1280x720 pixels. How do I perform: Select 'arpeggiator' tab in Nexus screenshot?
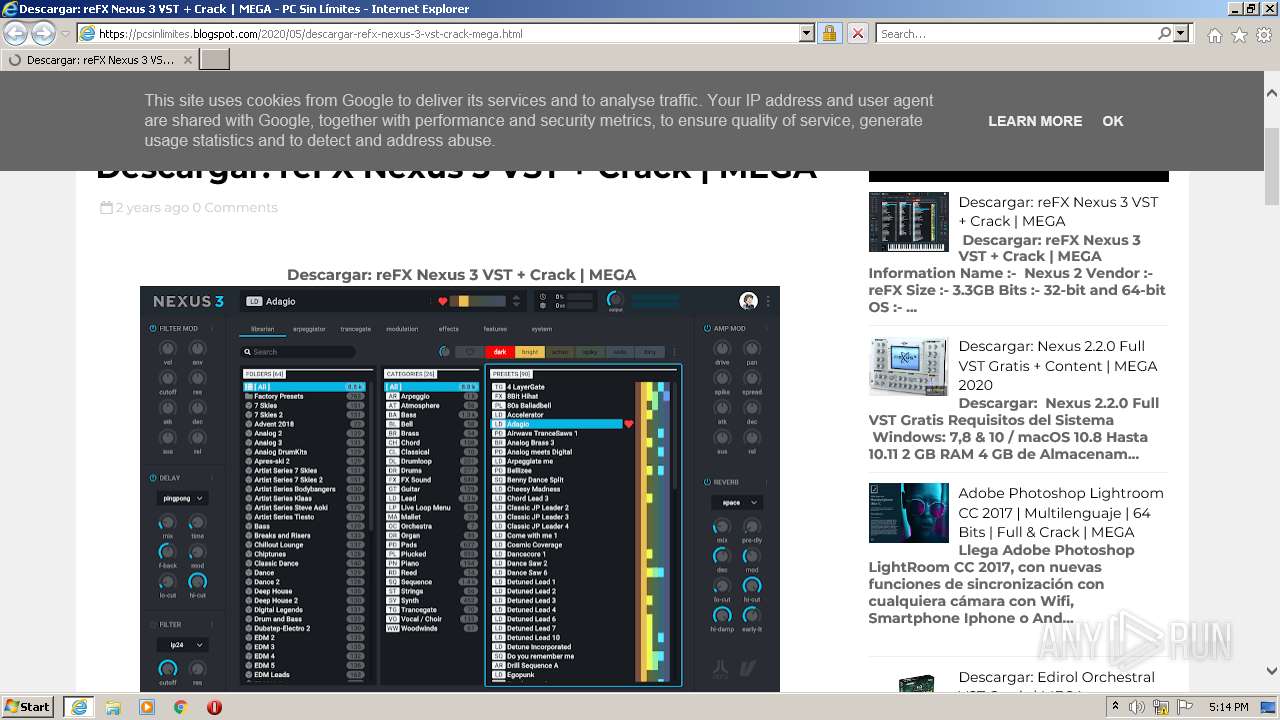click(x=309, y=329)
